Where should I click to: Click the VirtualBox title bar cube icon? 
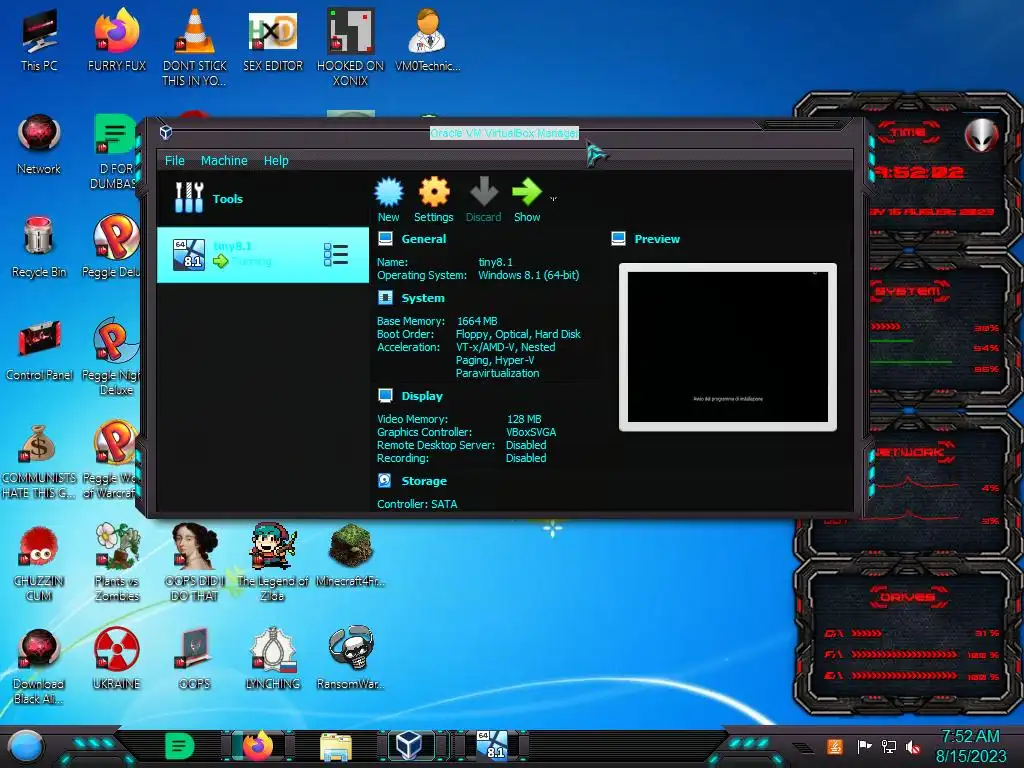166,133
